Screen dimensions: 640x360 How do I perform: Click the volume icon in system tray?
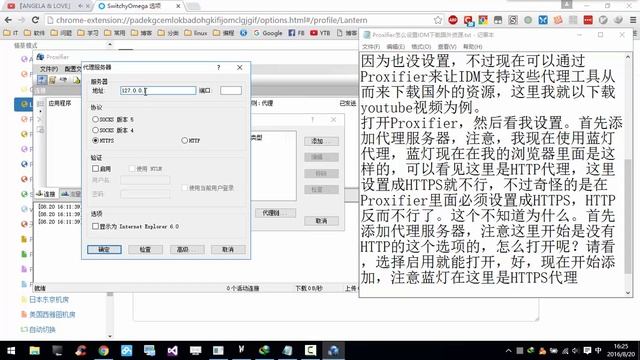coord(576,351)
